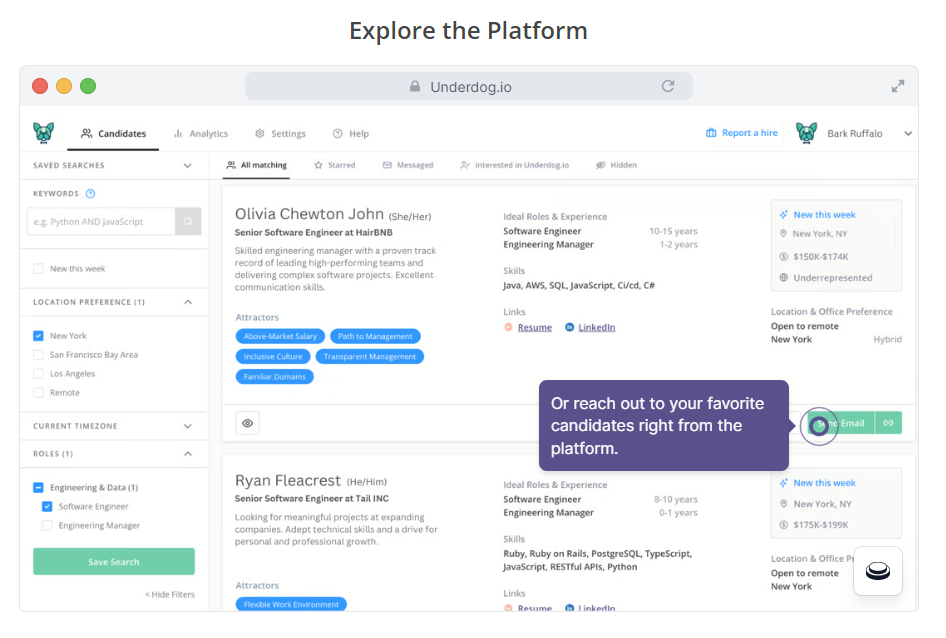
Task: Open the Intercom chat bubble
Action: (x=877, y=571)
